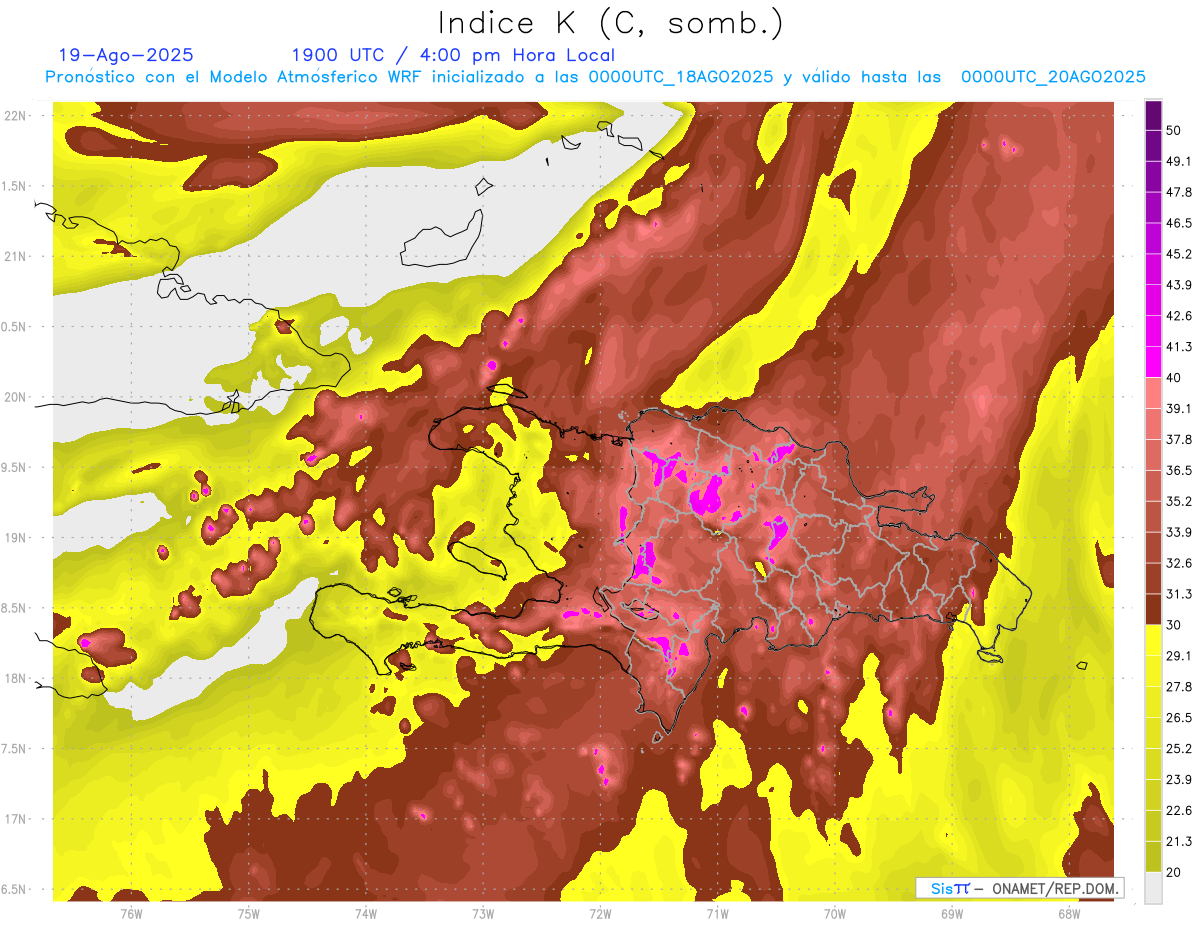Select the colorbar value "30"
Image resolution: width=1200 pixels, height=927 pixels.
(1175, 625)
